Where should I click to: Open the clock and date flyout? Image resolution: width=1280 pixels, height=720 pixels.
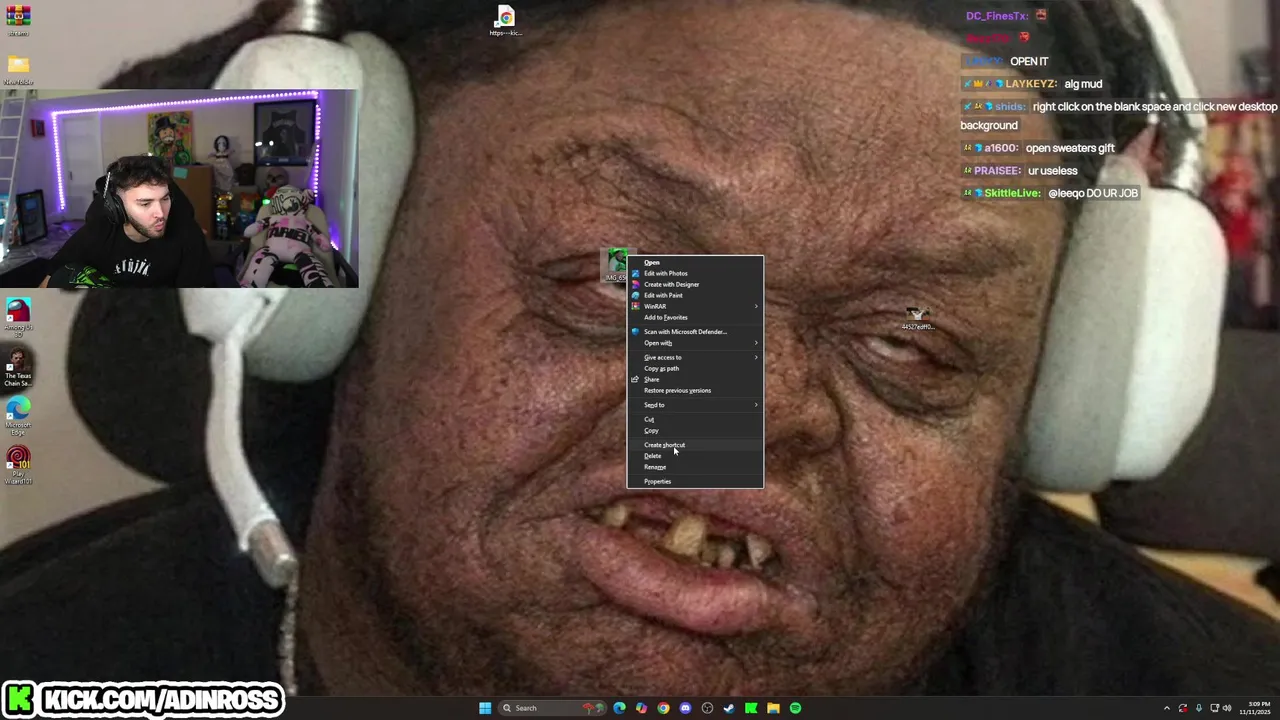tap(1255, 708)
